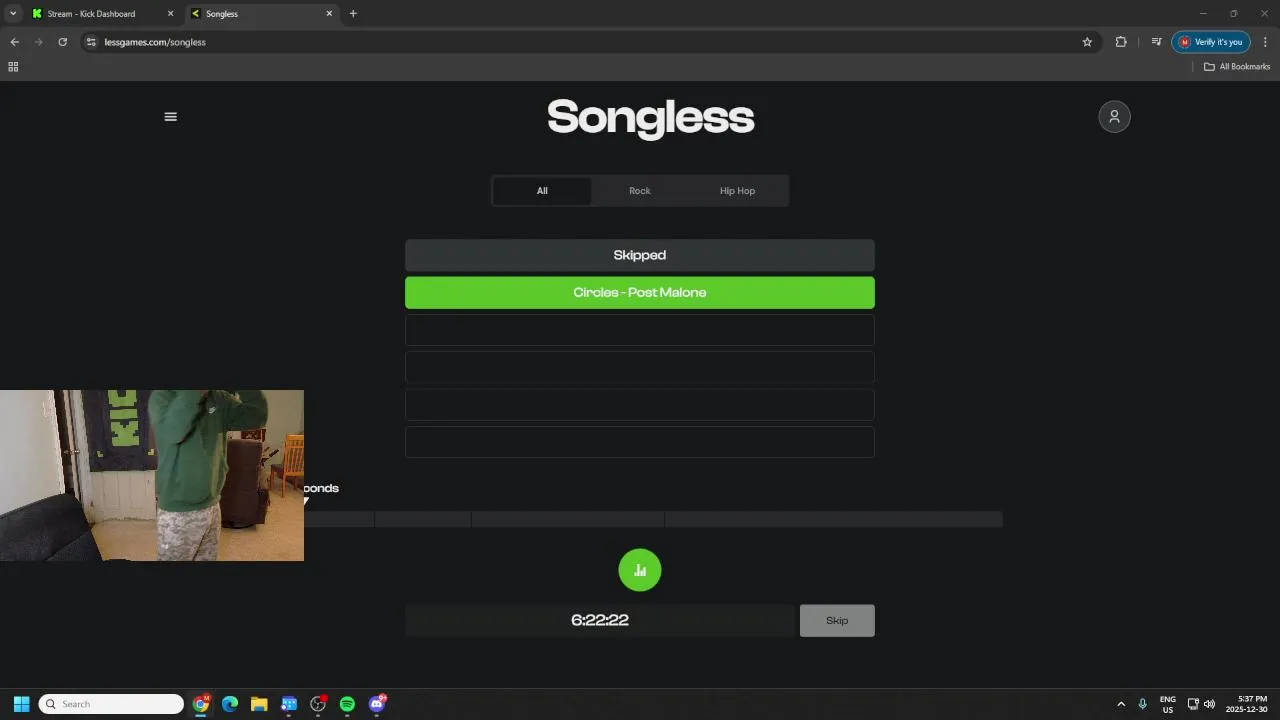Image resolution: width=1280 pixels, height=720 pixels.
Task: Open media controls icon in toolbar
Action: pyautogui.click(x=1156, y=42)
